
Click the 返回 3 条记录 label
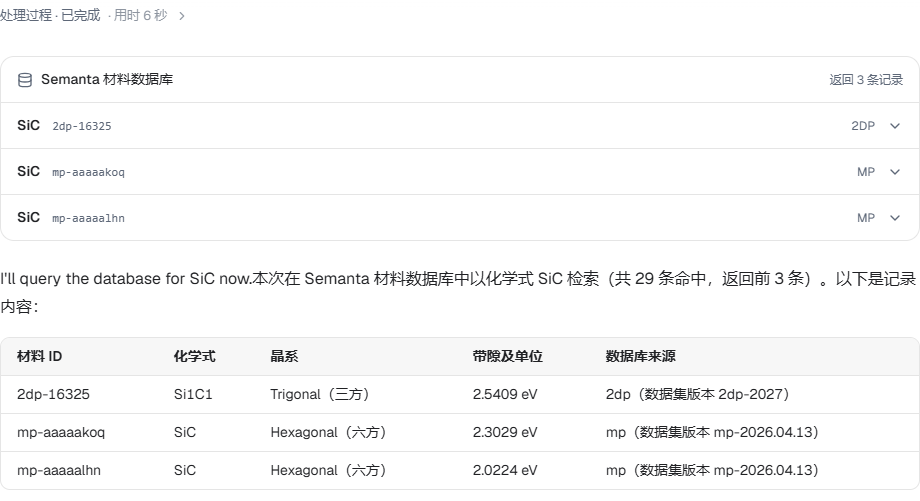(x=866, y=80)
